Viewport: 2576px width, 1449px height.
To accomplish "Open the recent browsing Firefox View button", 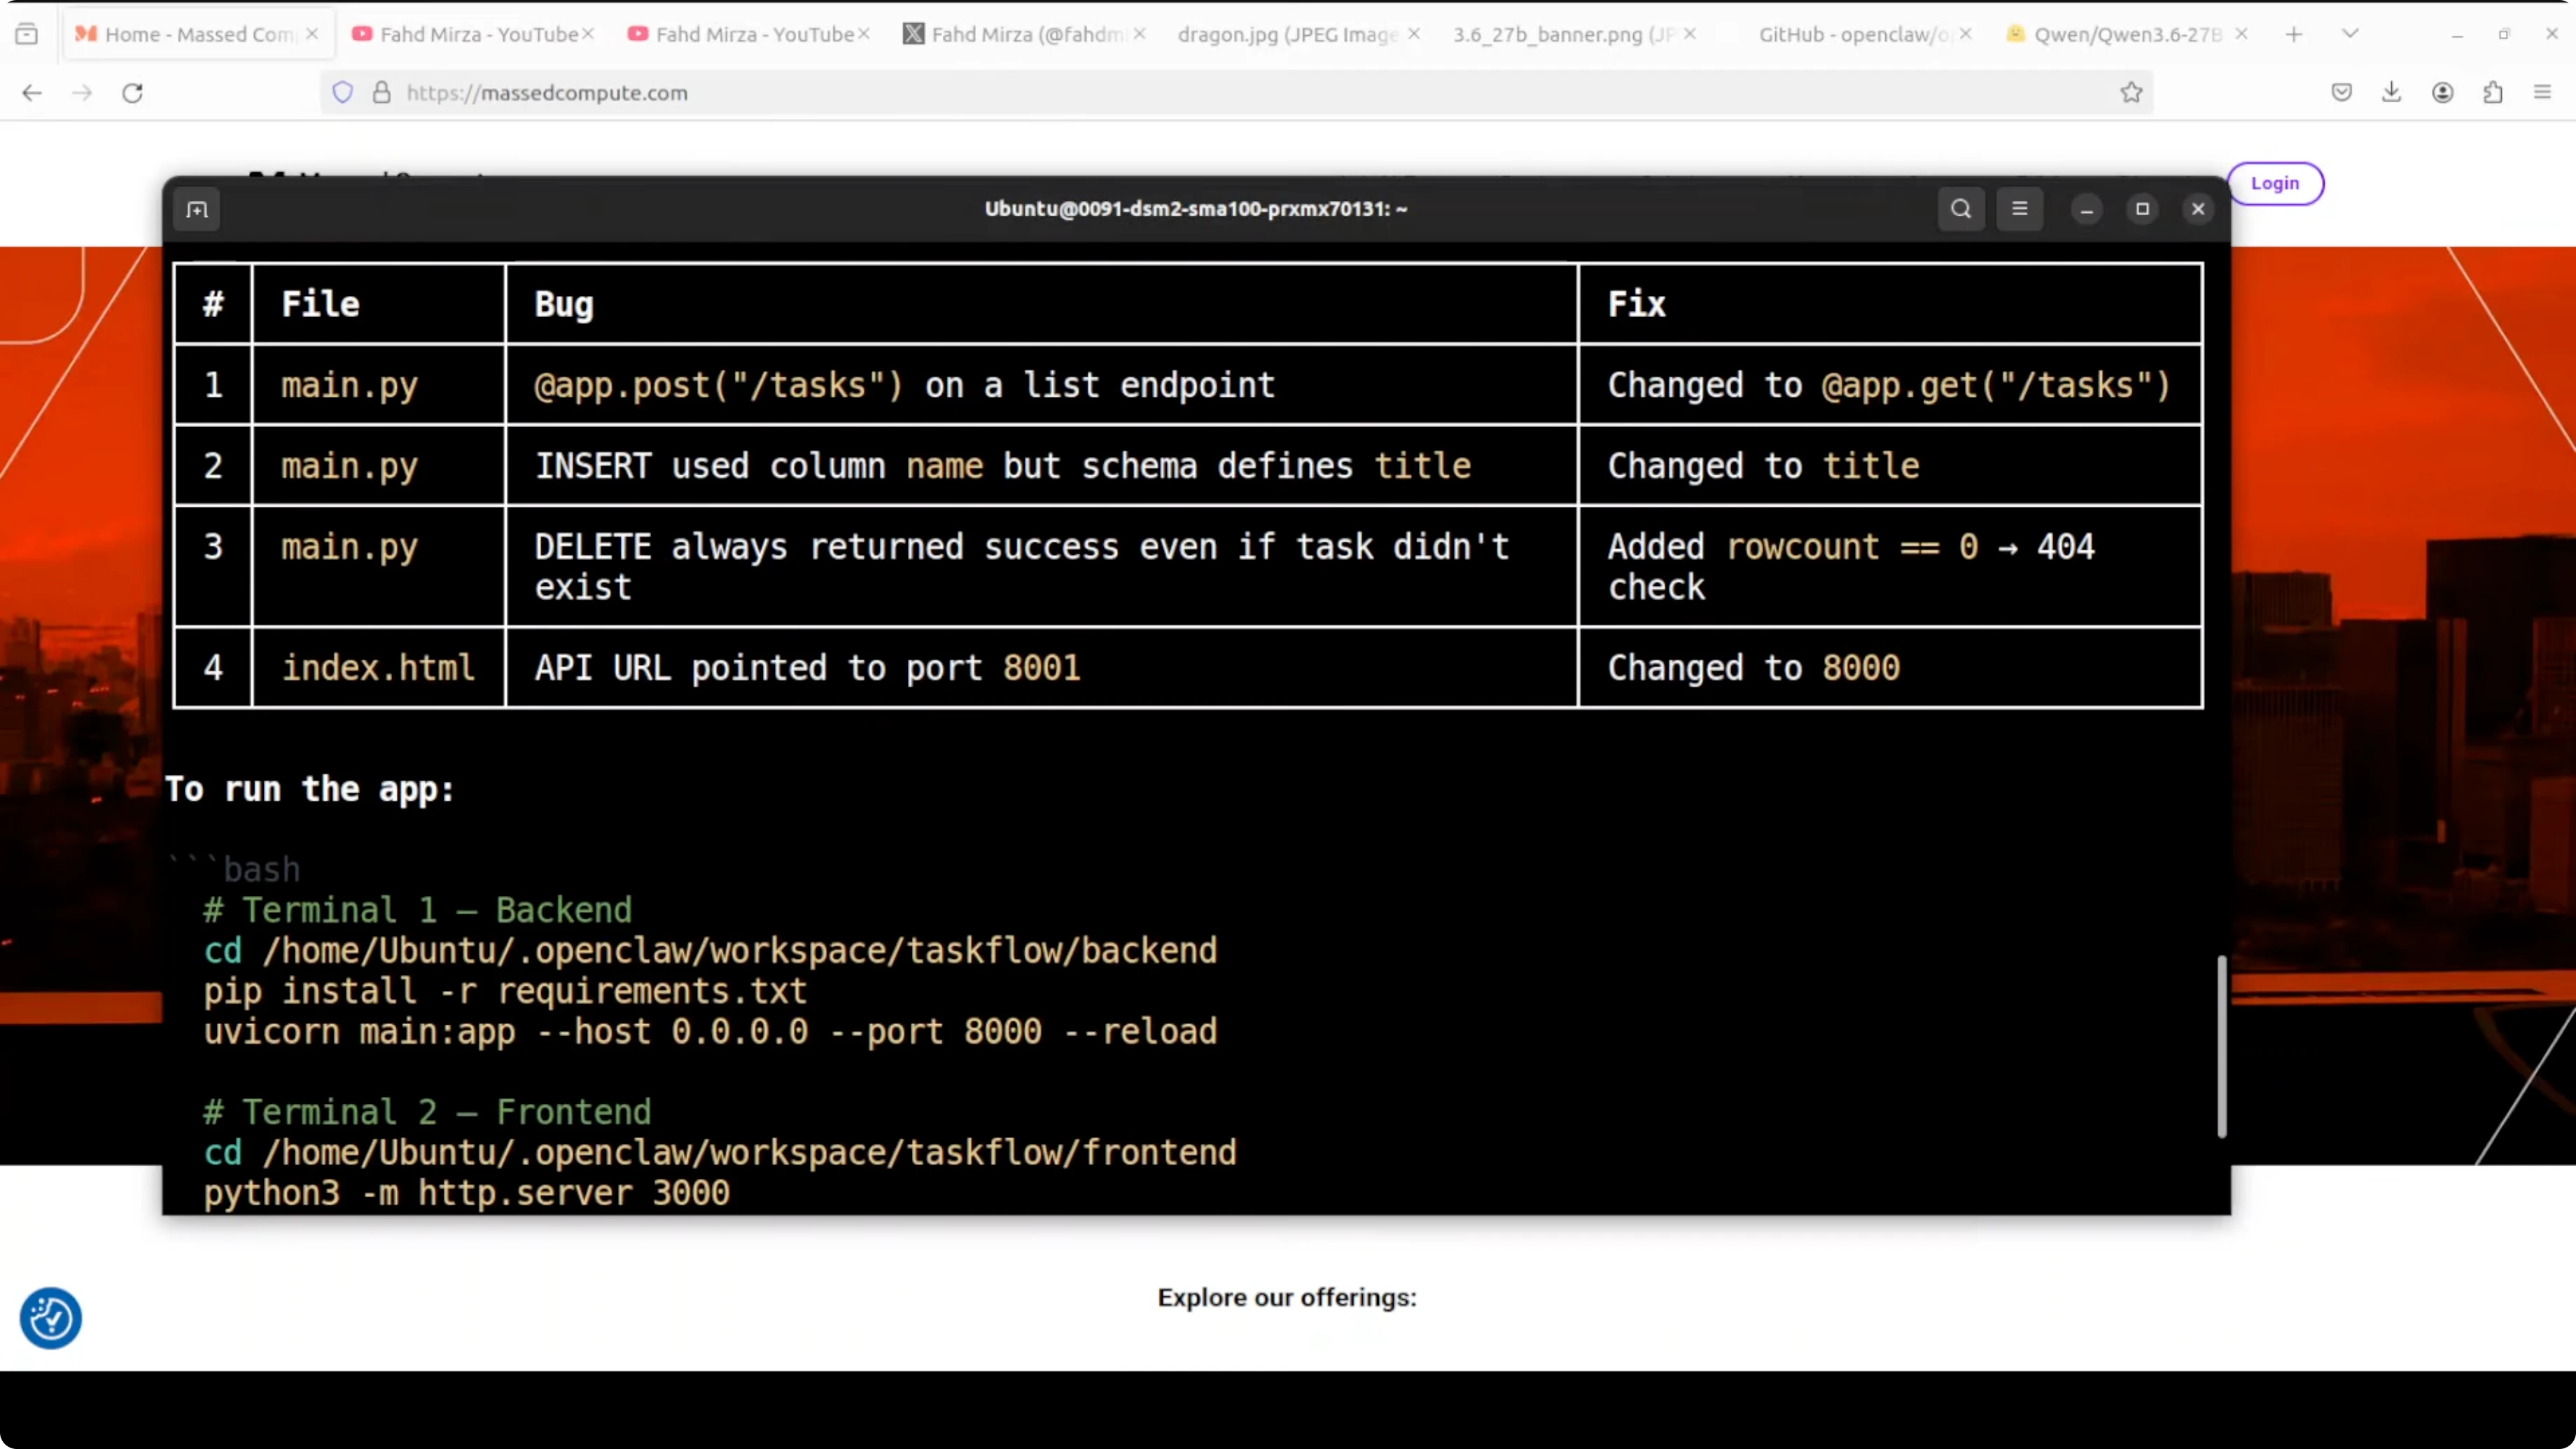I will click(x=27, y=34).
